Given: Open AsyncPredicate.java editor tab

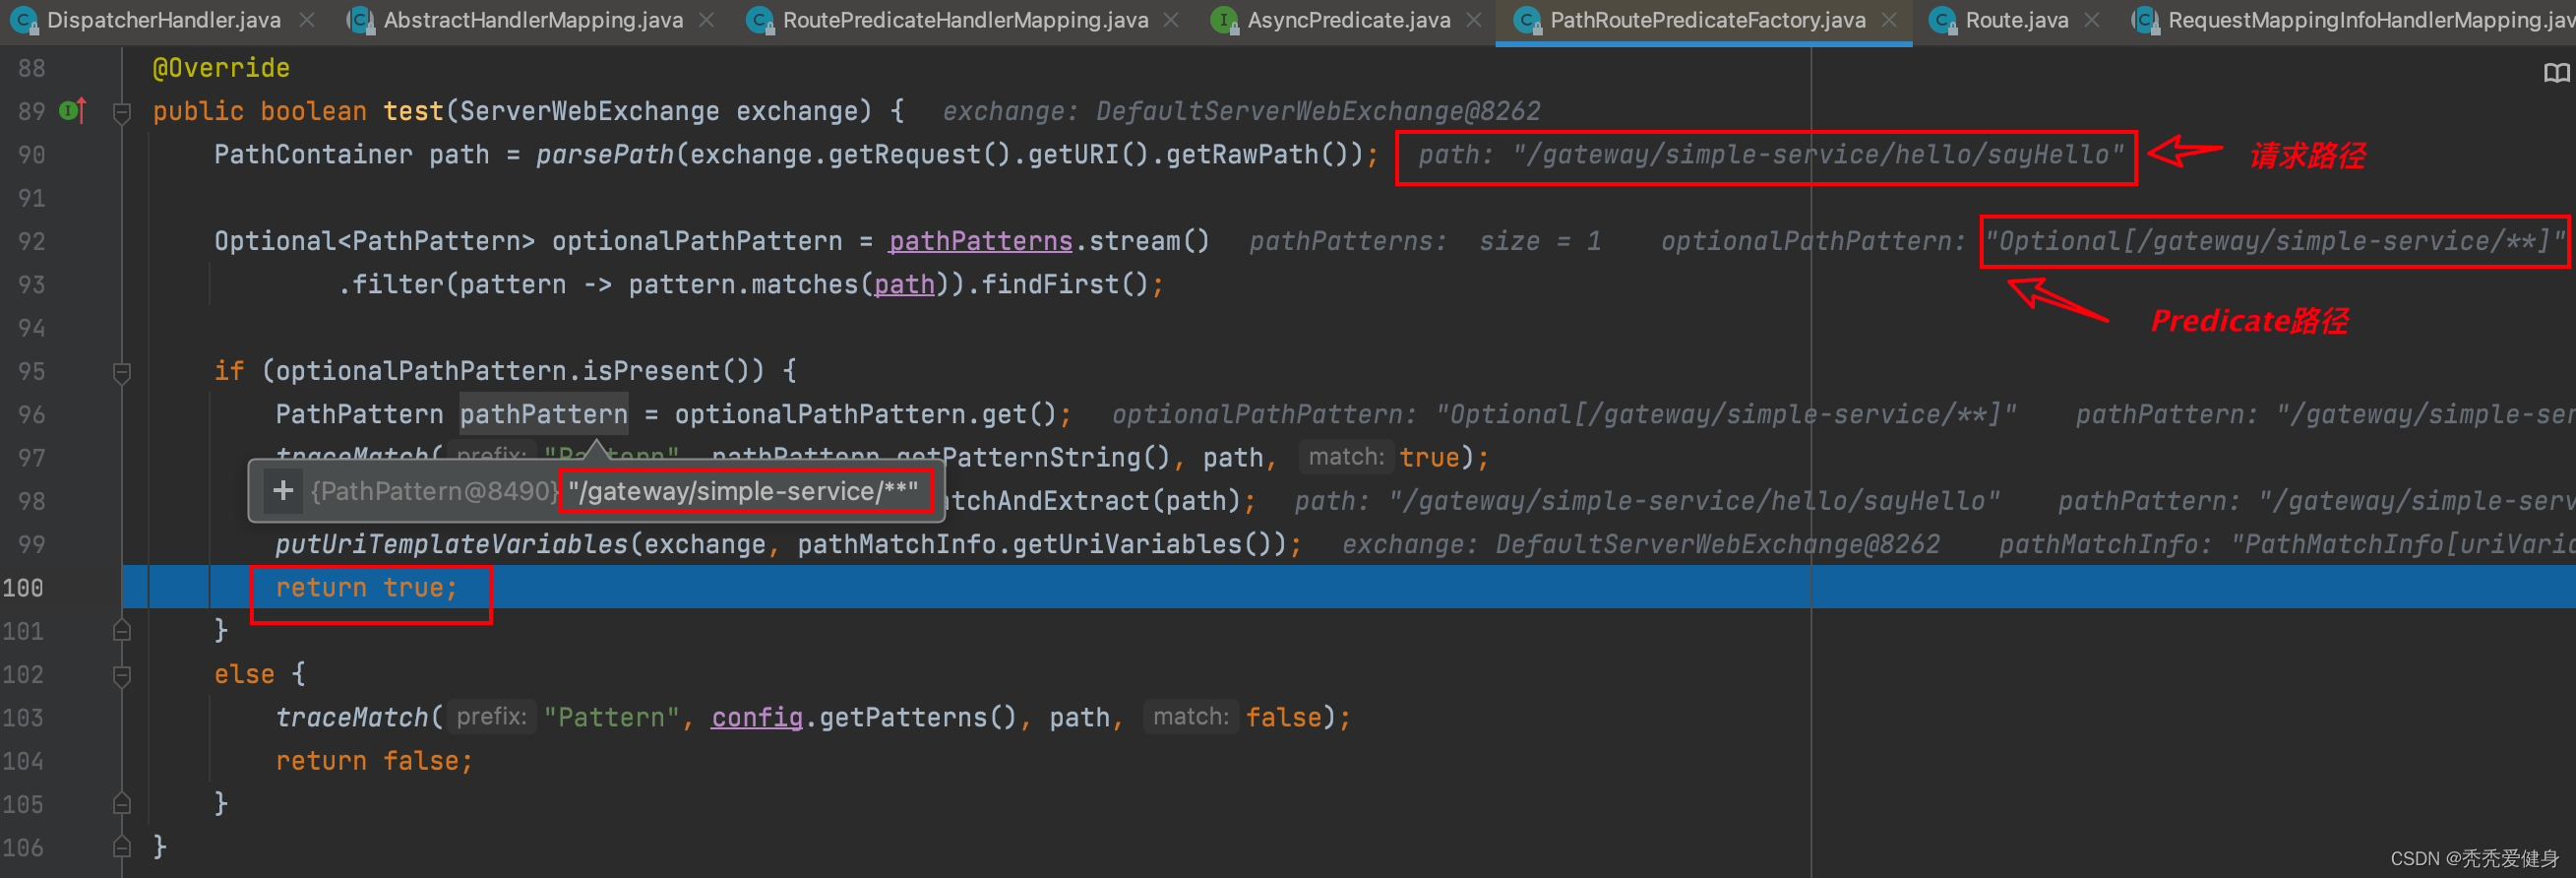Looking at the screenshot, I should coord(1348,20).
